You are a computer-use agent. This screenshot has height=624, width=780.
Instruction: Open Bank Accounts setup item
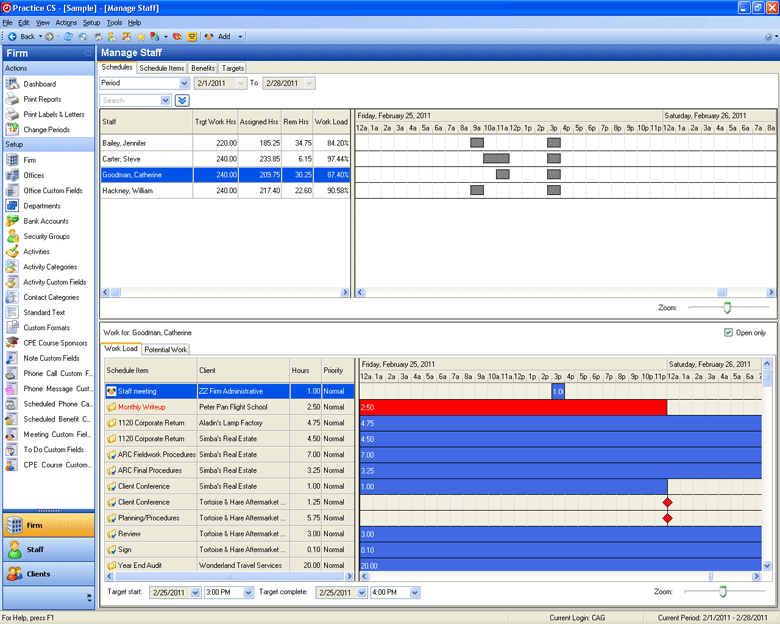[x=46, y=221]
